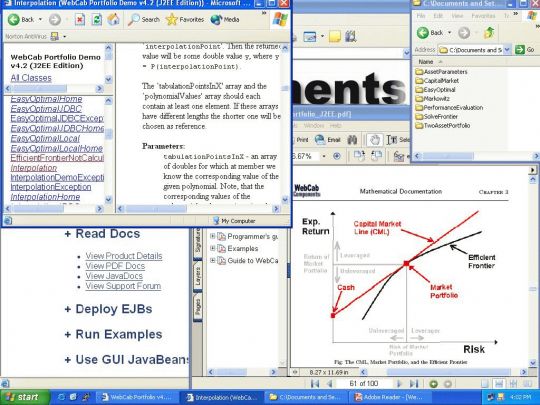Click the green go-to-next-view button in Adobe Reader

click(434, 383)
